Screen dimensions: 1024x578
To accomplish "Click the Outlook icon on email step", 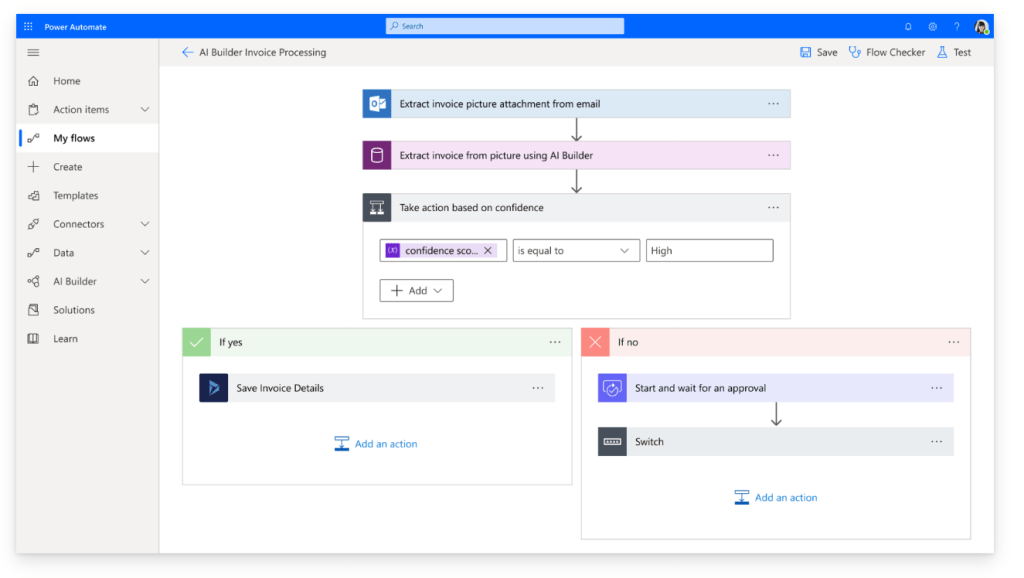I will pyautogui.click(x=377, y=104).
